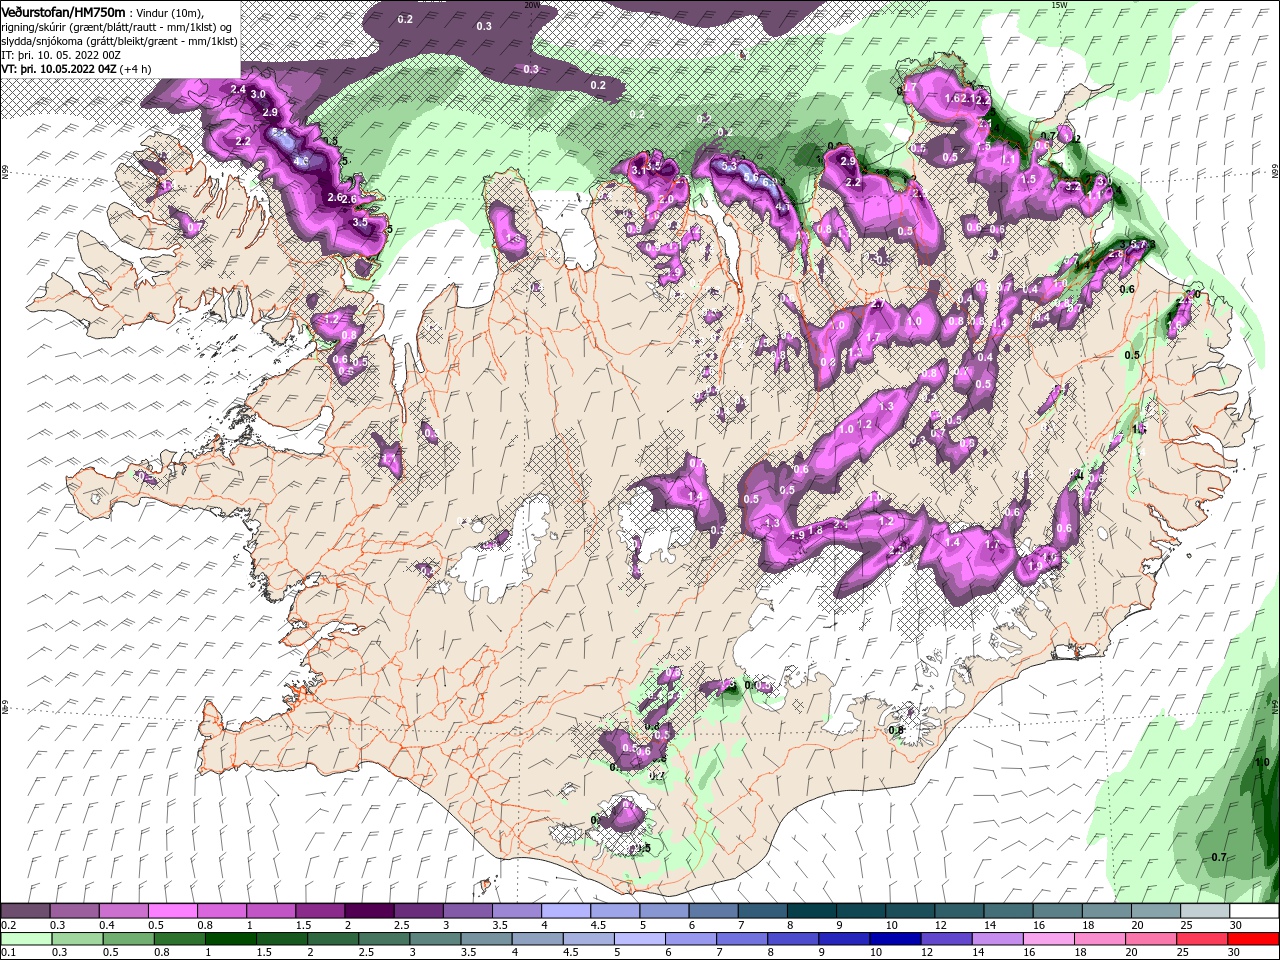Viewport: 1280px width, 960px height.
Task: Click the 'Vindur (10m)' text in header
Action: coord(168,13)
